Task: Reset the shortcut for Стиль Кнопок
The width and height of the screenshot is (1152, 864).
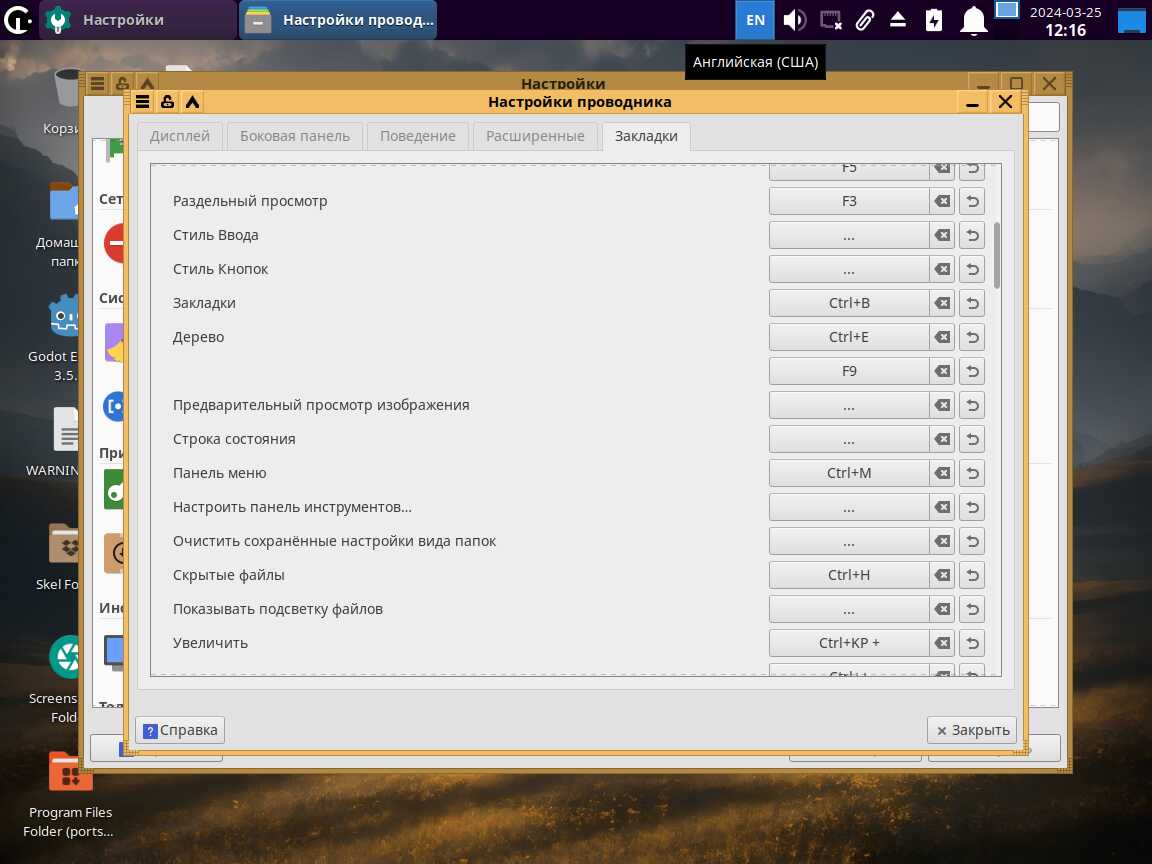Action: coord(972,269)
